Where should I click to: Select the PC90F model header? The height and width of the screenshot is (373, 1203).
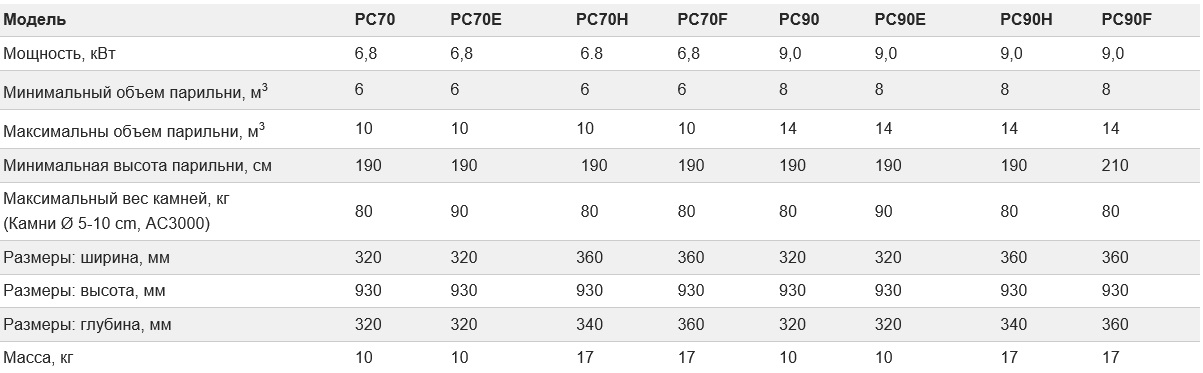click(1126, 18)
